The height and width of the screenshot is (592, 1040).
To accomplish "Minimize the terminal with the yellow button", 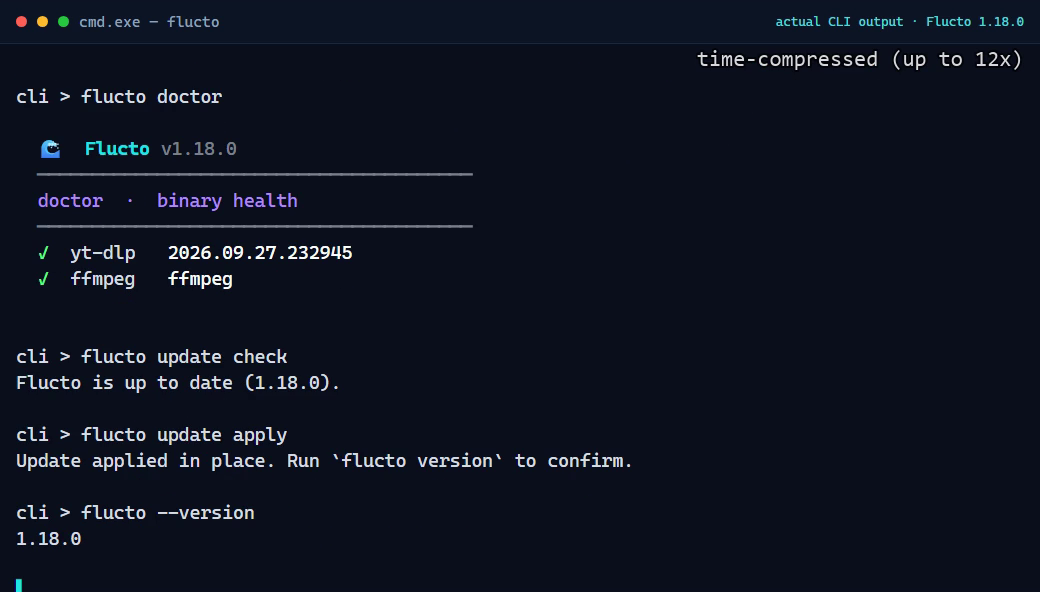I will [x=42, y=22].
